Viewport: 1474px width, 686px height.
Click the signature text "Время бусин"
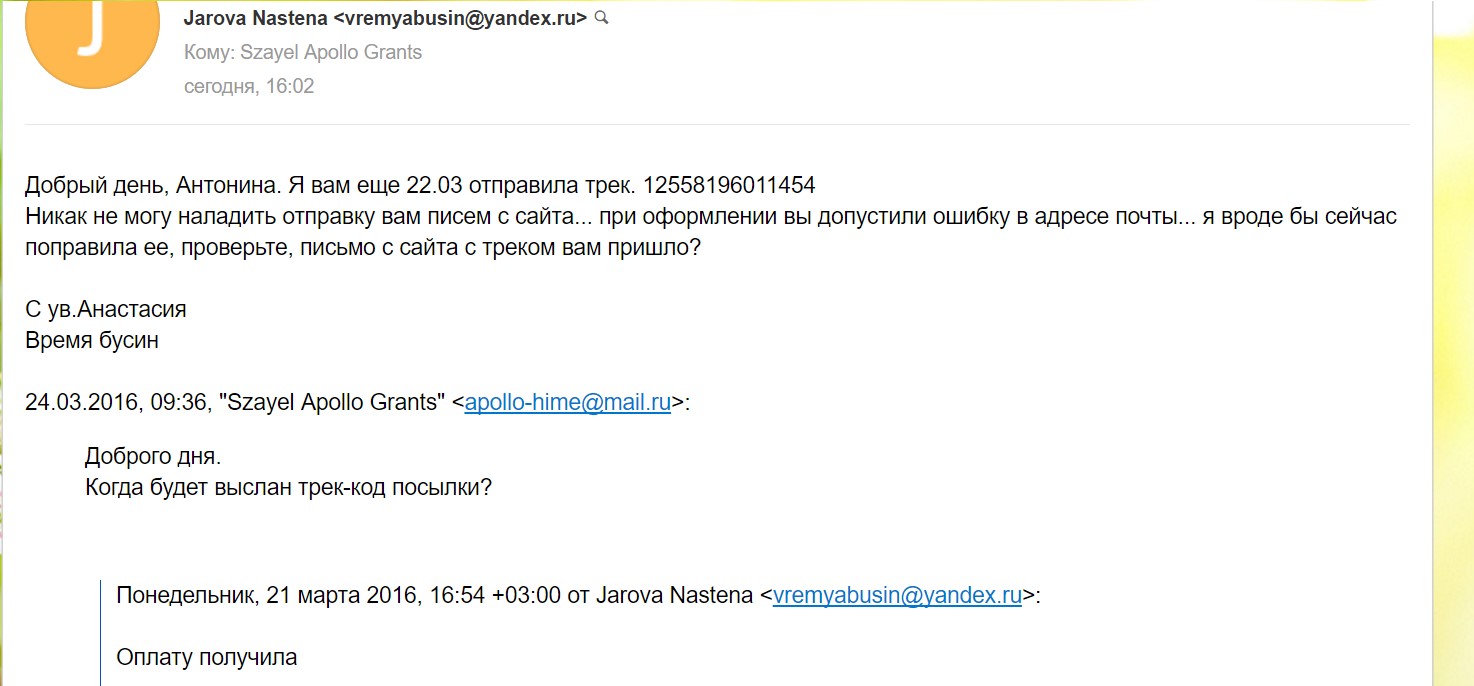92,340
